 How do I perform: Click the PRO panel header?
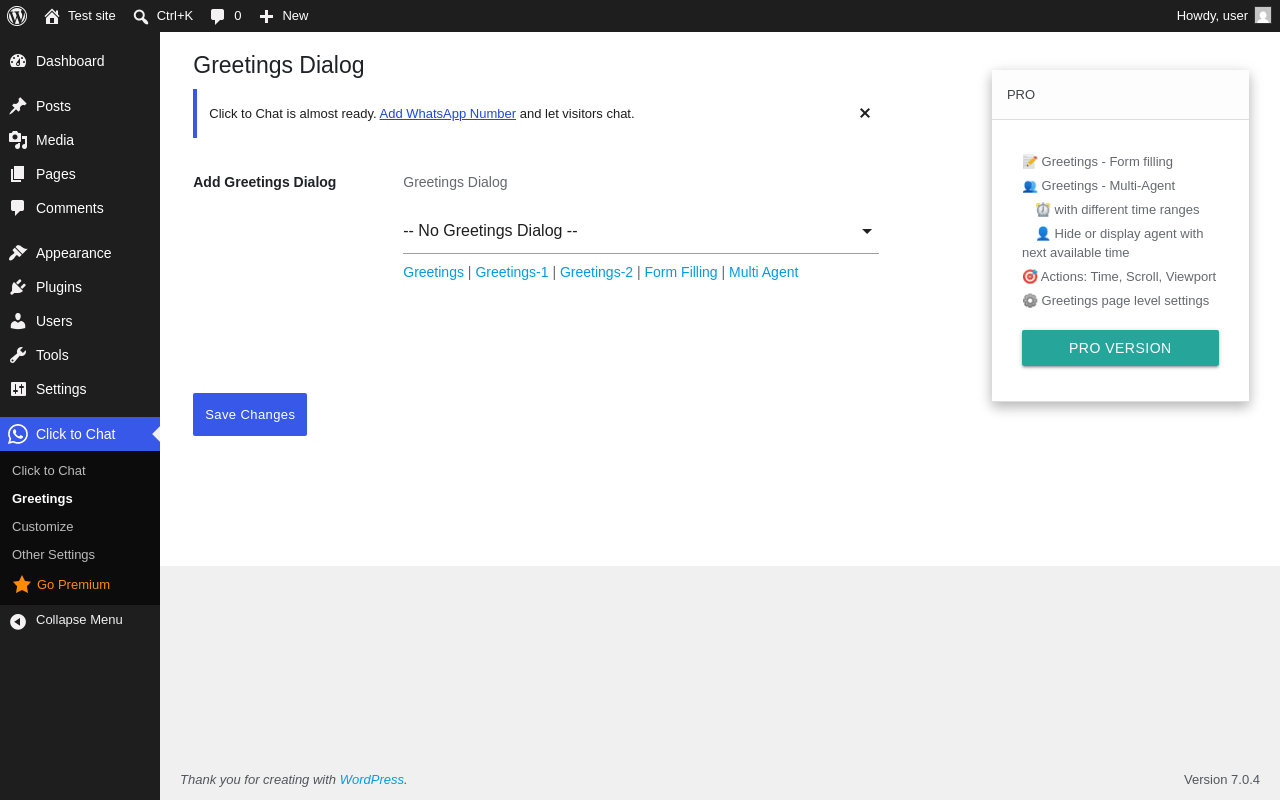point(1120,95)
